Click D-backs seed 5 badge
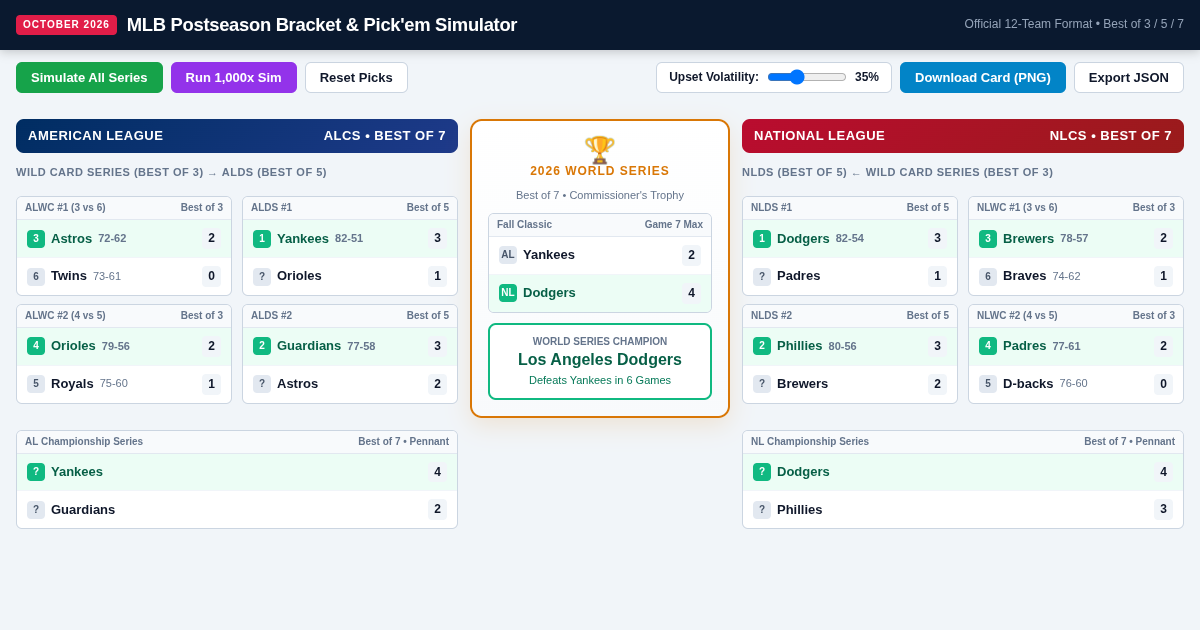1200x630 pixels. [988, 384]
